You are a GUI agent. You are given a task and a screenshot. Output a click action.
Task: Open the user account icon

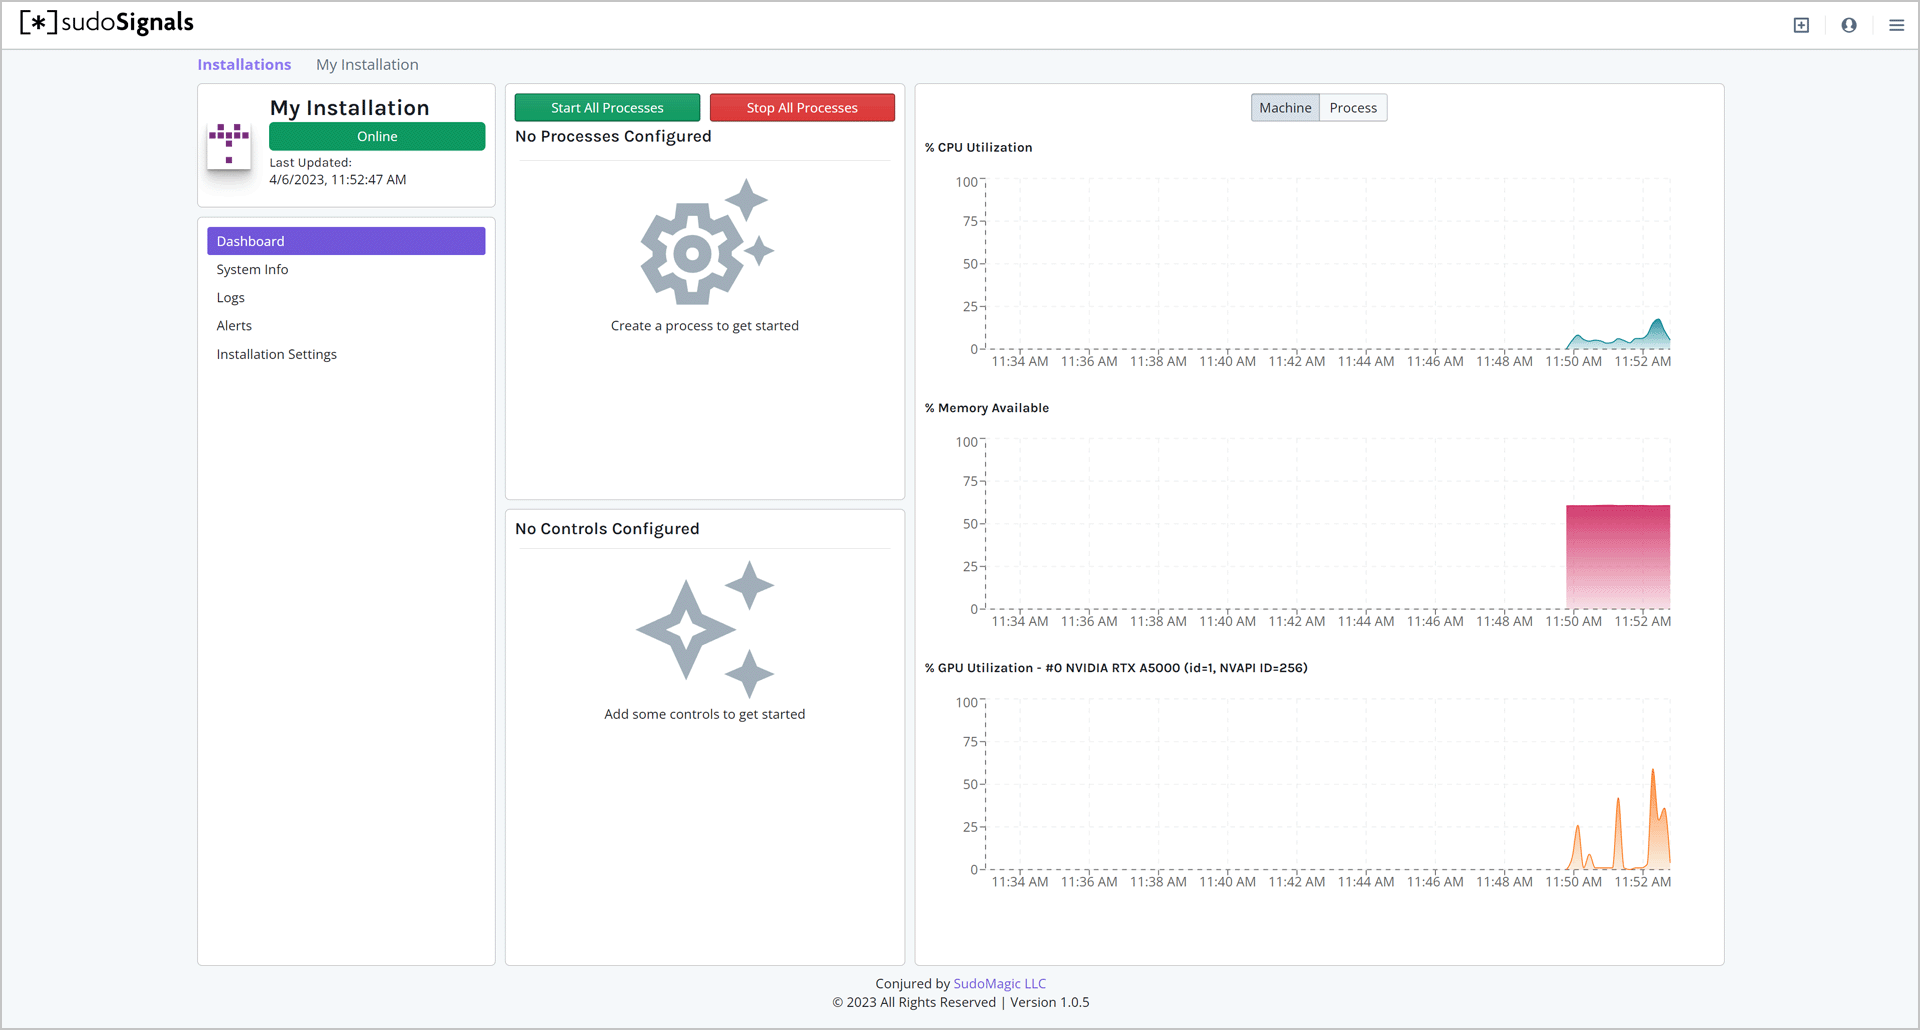(x=1849, y=25)
